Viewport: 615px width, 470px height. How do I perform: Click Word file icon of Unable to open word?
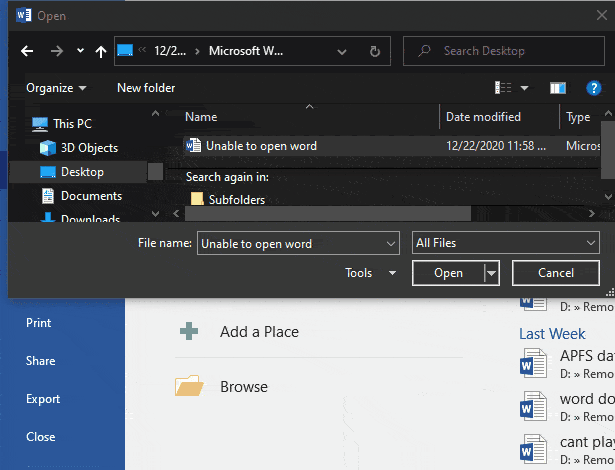[x=193, y=146]
